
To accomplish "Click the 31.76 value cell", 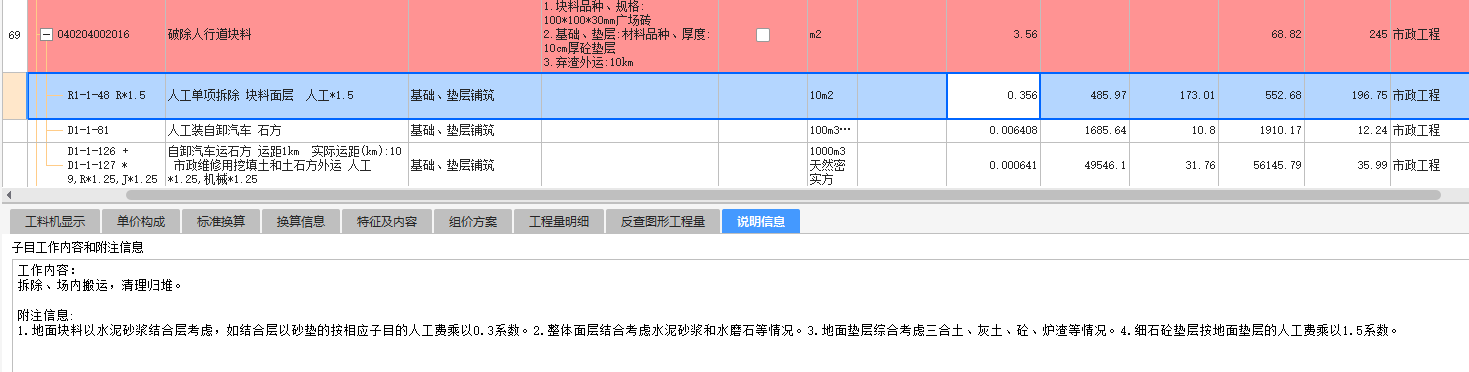I will (x=1175, y=165).
